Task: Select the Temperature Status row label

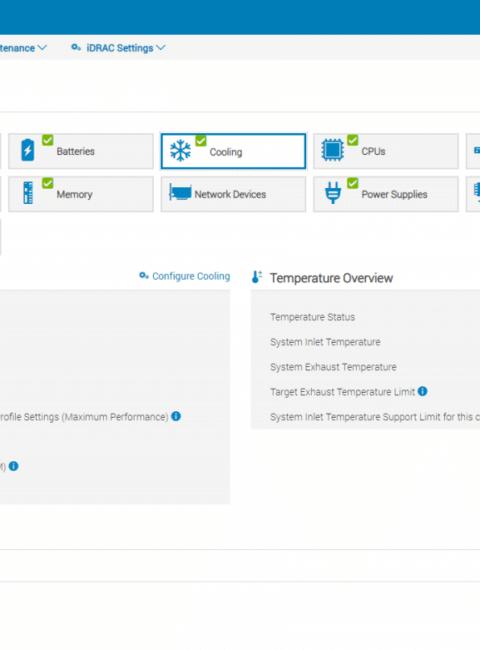Action: coord(313,317)
